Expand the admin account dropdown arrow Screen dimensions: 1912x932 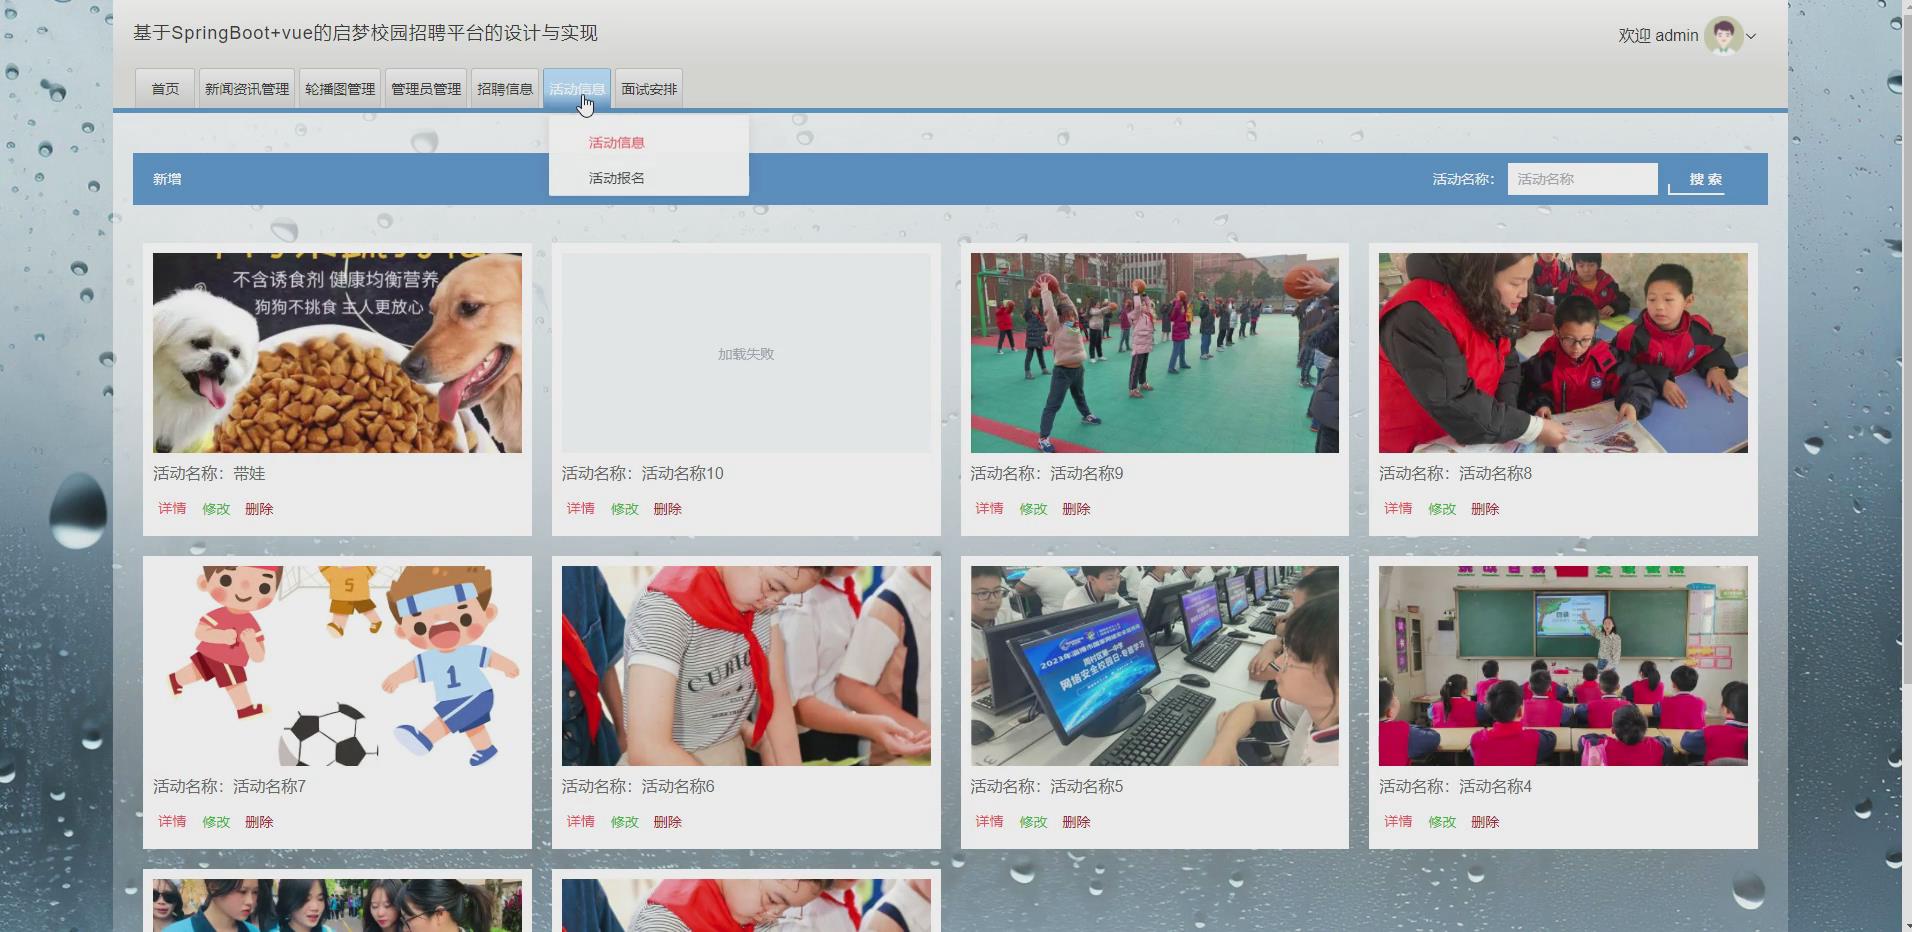pyautogui.click(x=1751, y=36)
